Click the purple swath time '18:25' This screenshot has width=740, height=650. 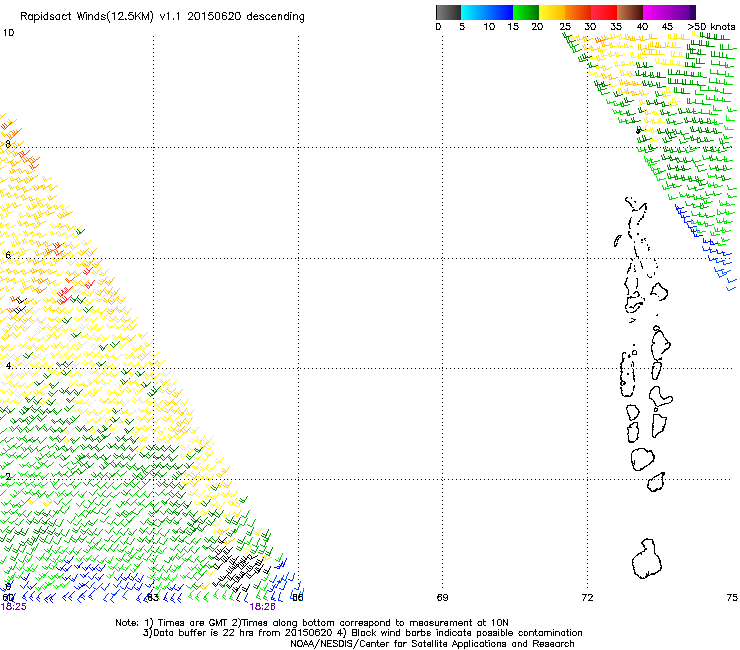coord(14,607)
